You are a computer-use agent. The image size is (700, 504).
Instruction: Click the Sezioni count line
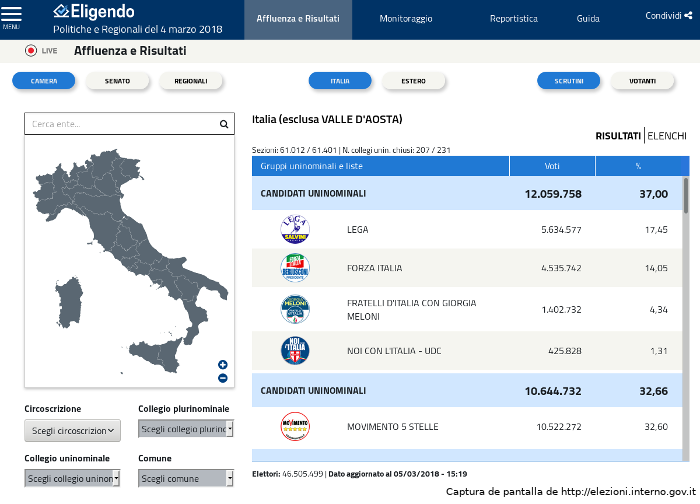click(351, 150)
